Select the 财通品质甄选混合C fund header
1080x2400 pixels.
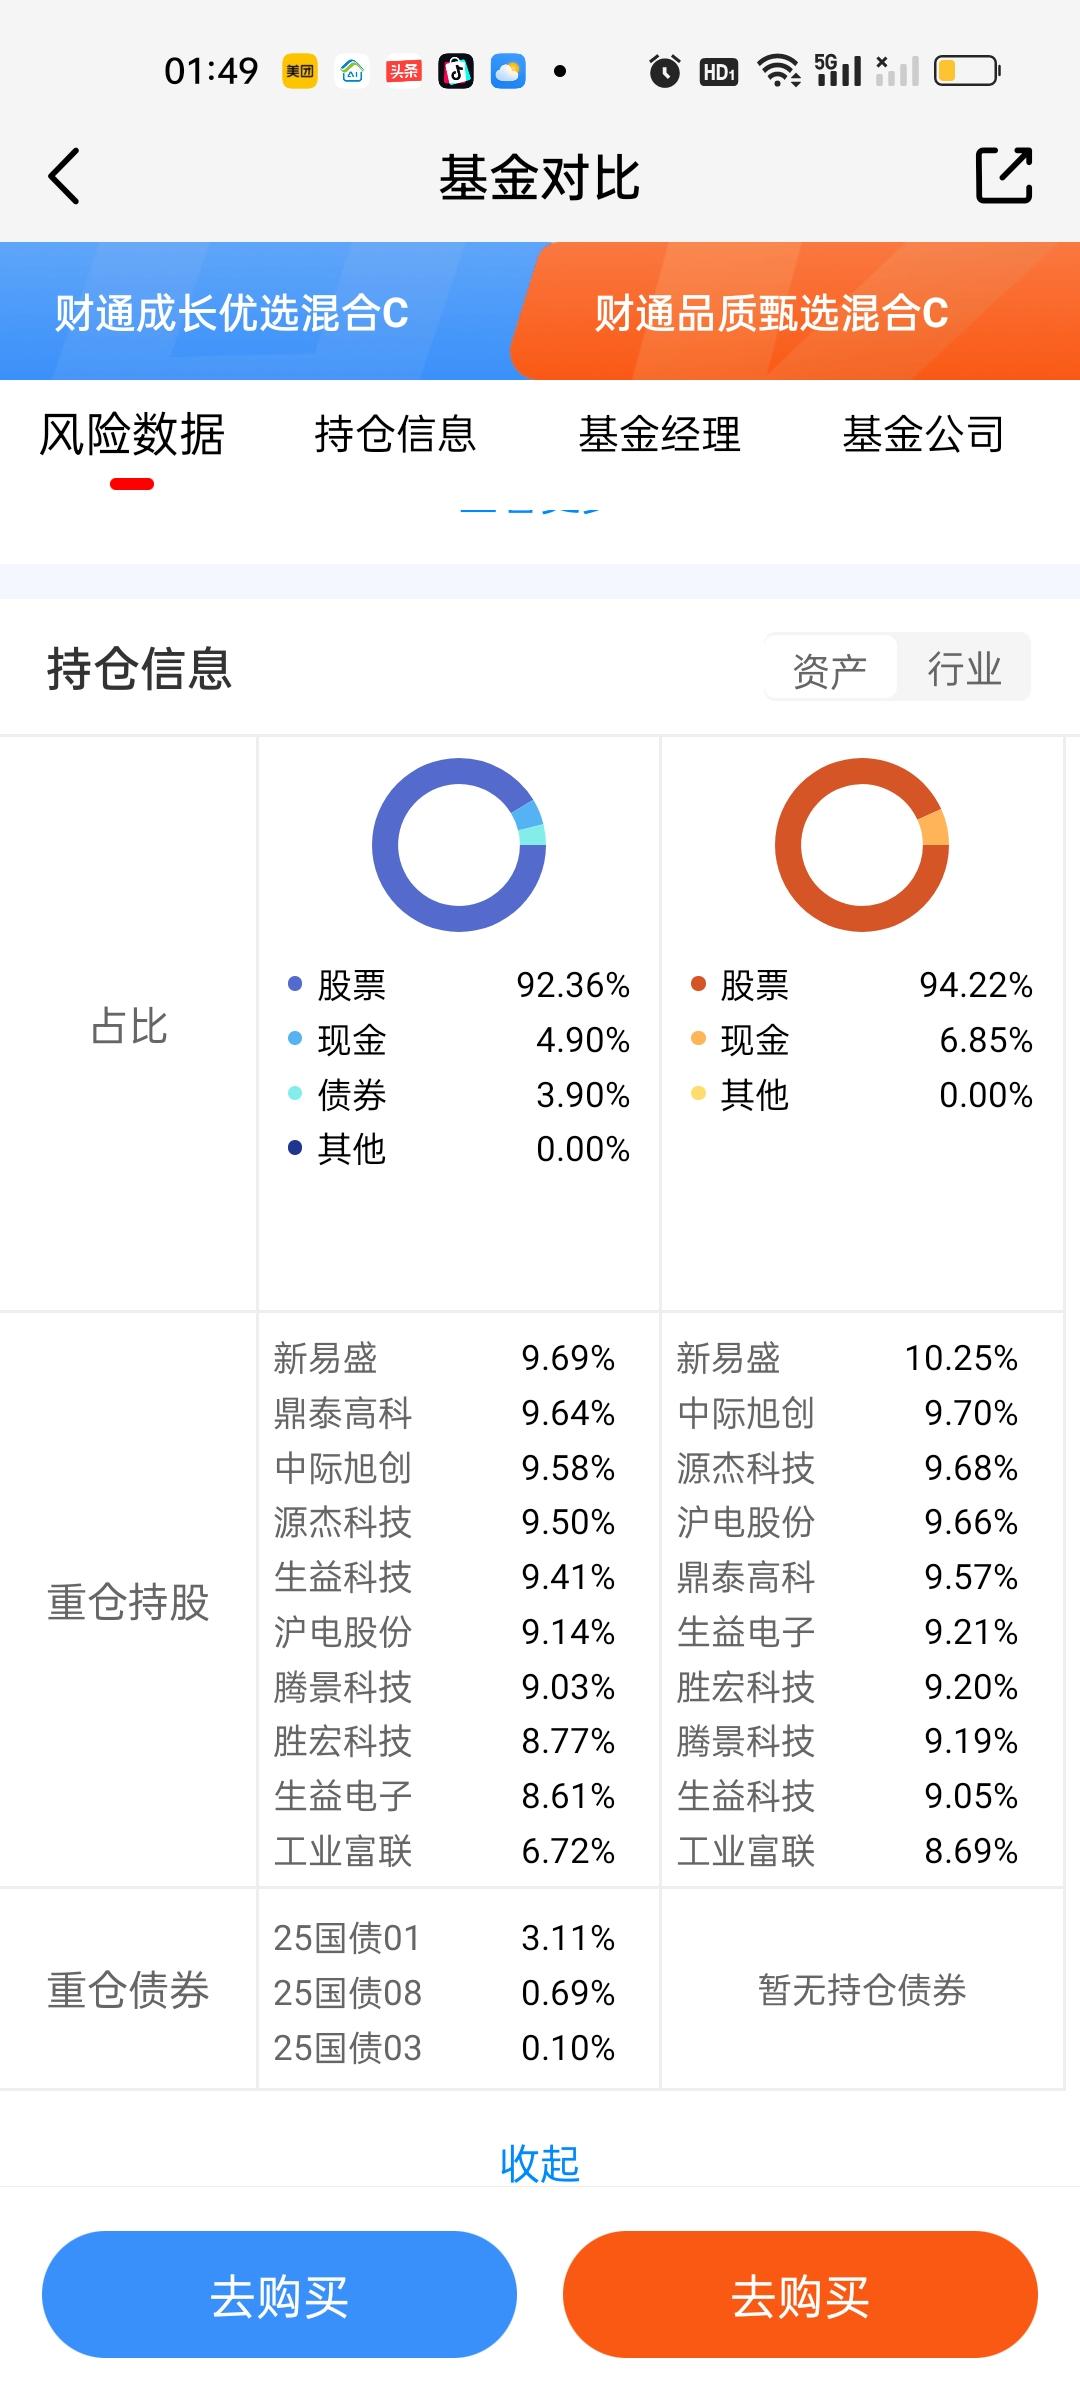(772, 313)
